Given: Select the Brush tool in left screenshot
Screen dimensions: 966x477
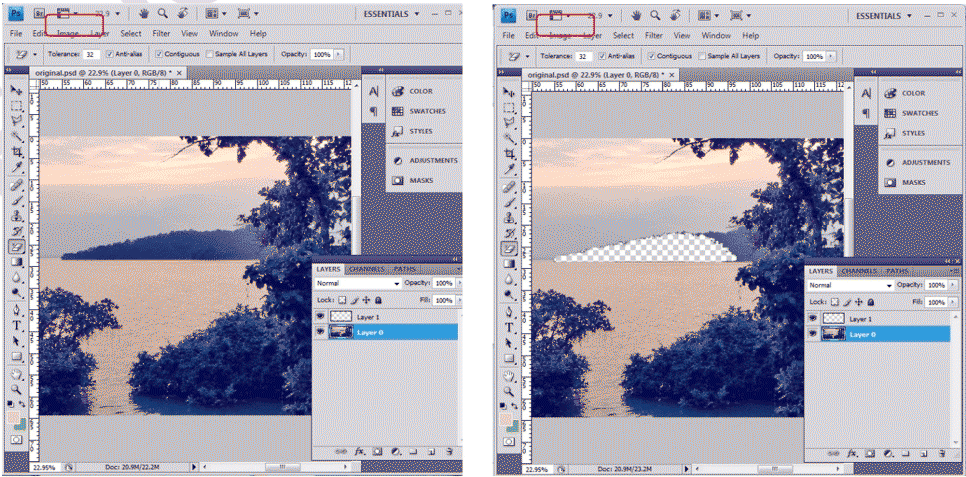Looking at the screenshot, I should 17,201.
